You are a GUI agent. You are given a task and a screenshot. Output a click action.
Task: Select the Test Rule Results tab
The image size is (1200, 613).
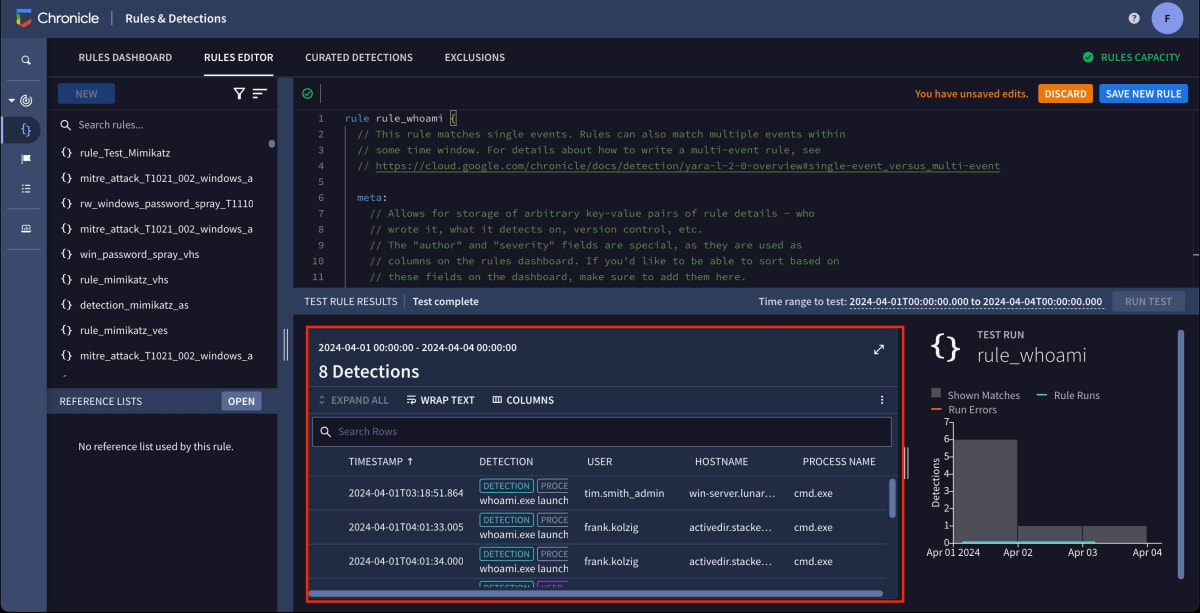tap(351, 301)
